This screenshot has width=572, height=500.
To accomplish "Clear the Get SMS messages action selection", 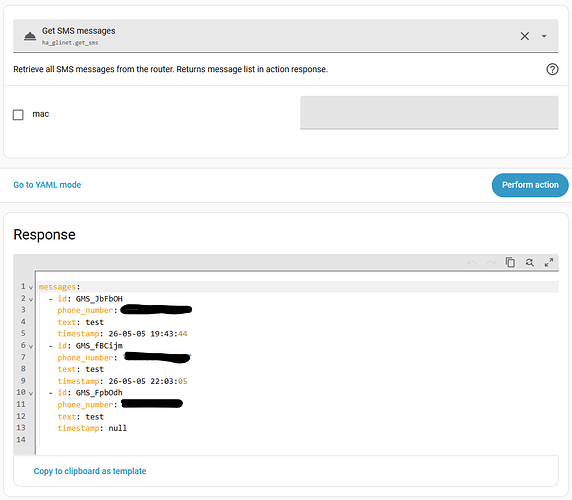I will point(525,36).
